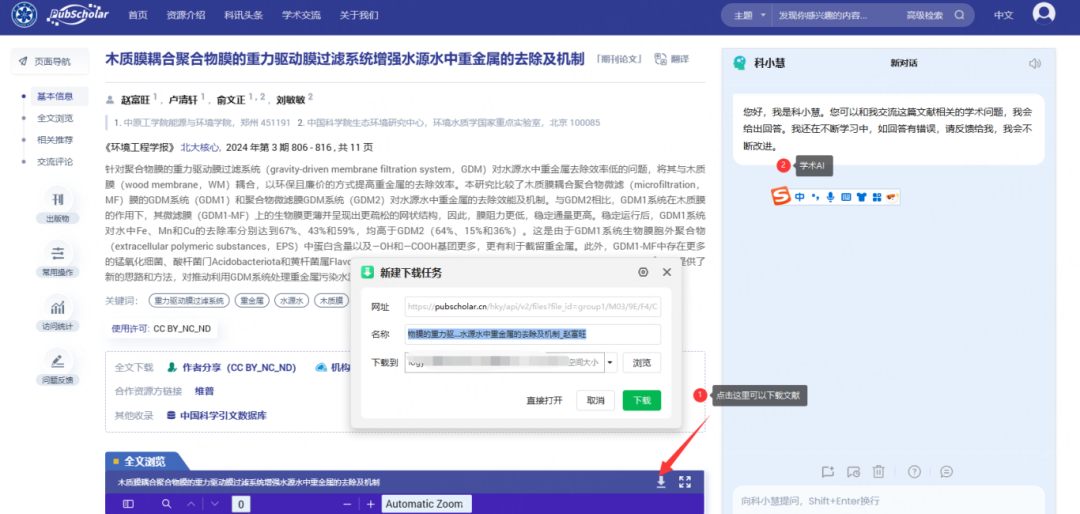Toggle Sogou punctuation mode icon
Viewport: 1080px width, 514px height.
[816, 197]
